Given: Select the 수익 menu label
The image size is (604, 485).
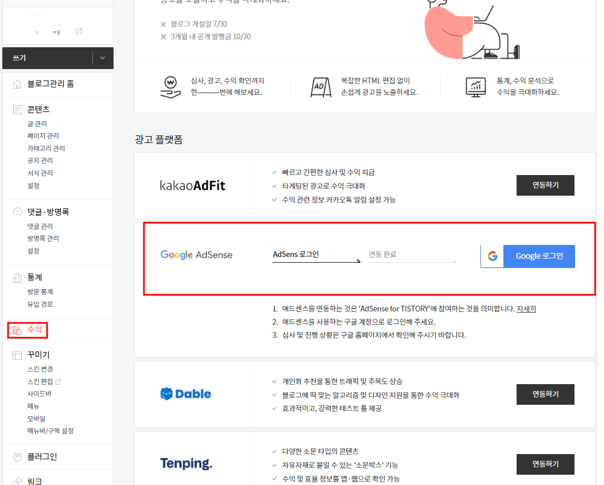Looking at the screenshot, I should (x=34, y=330).
